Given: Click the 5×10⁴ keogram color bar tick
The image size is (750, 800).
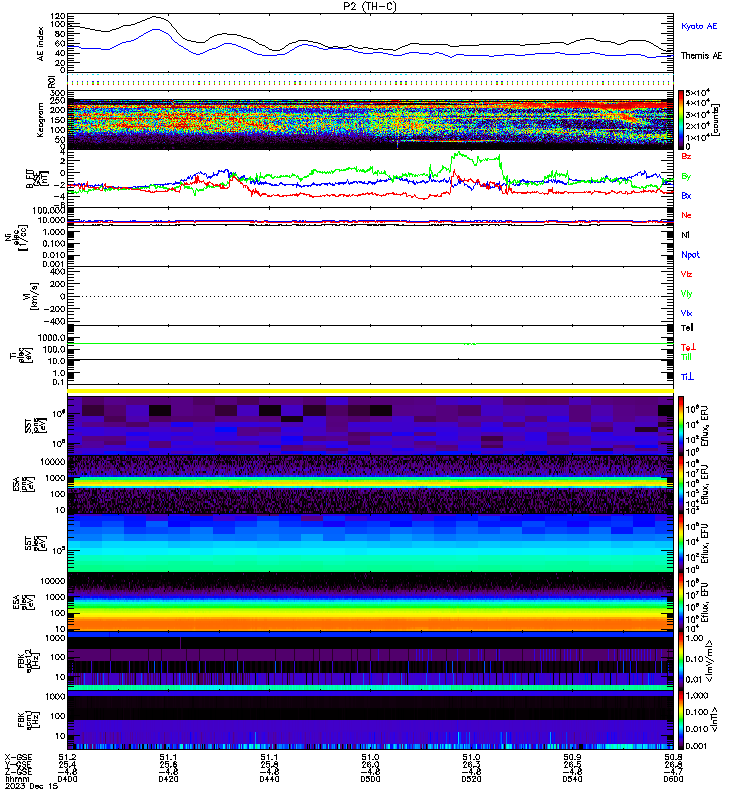Looking at the screenshot, I should [x=696, y=93].
